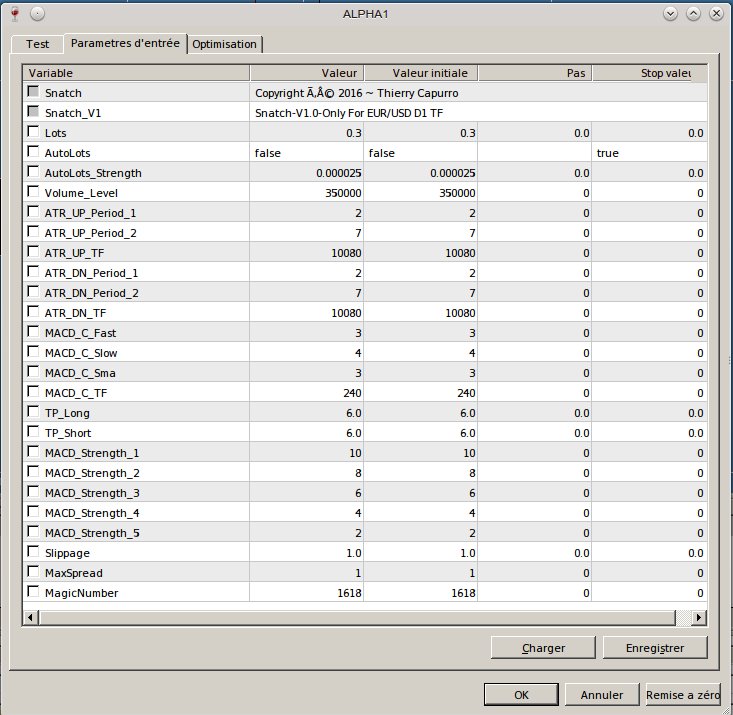
Task: Confirm with the OK button
Action: (521, 694)
